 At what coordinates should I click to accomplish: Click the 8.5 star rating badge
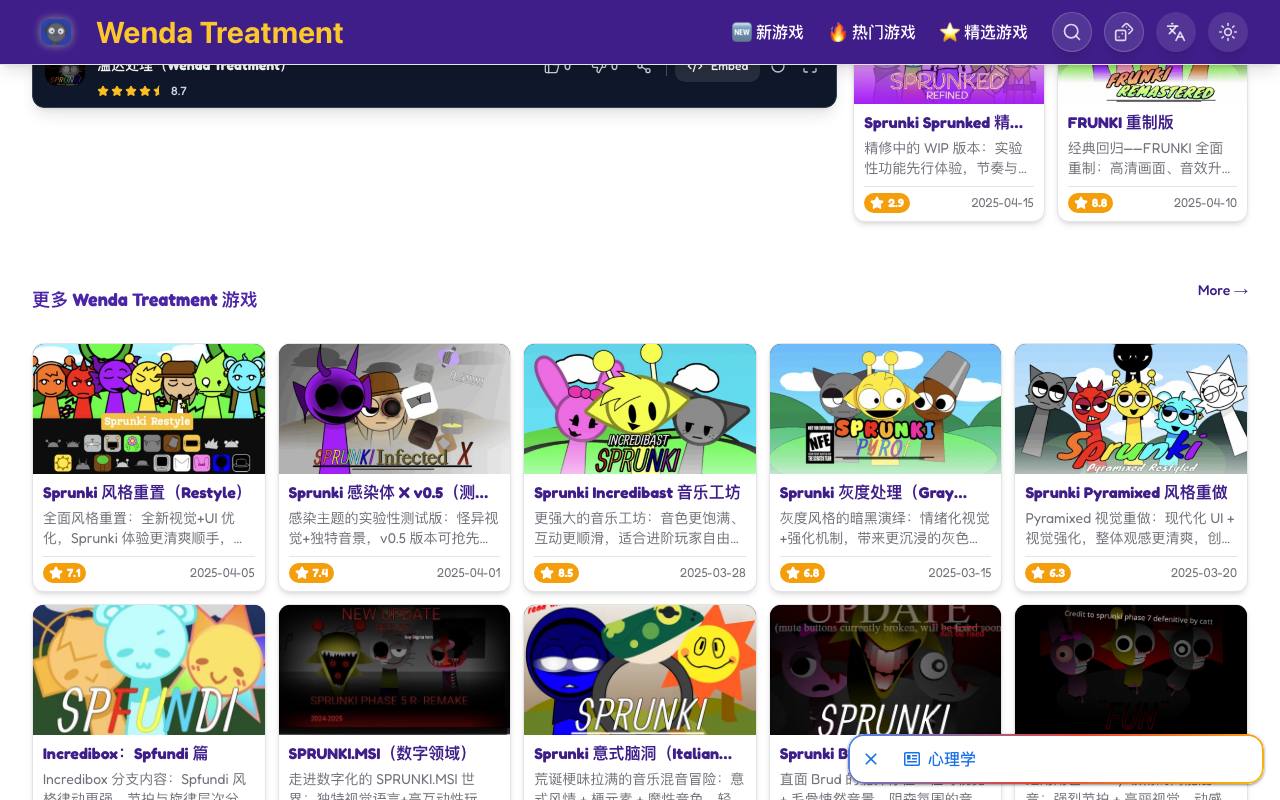(556, 573)
